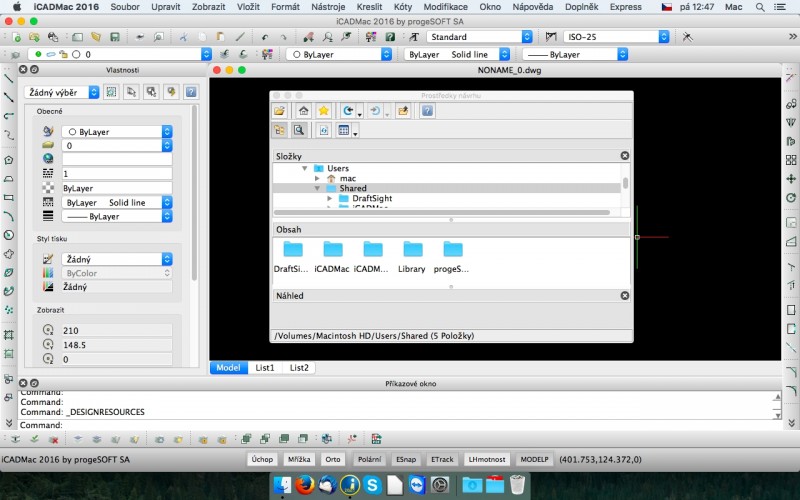Toggle the tree view icon in design resources
This screenshot has width=800, height=500.
point(280,131)
